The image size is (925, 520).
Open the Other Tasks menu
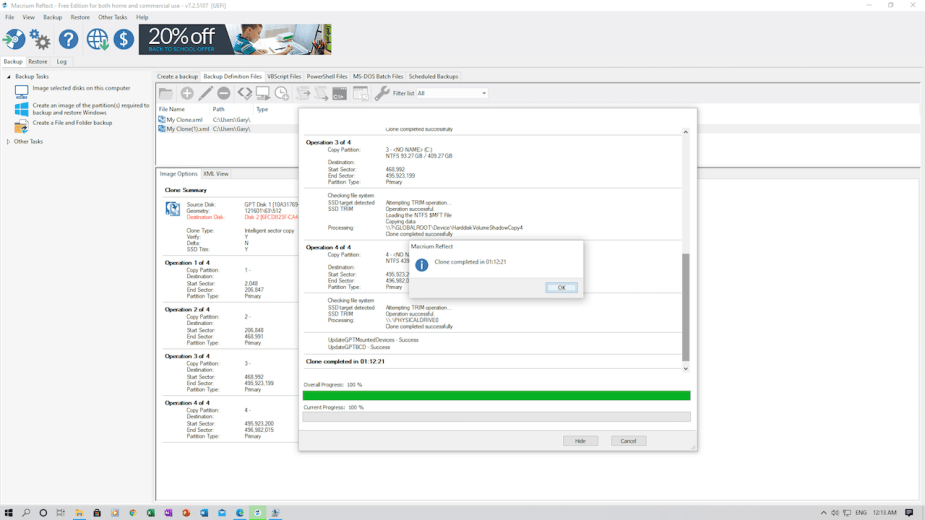point(112,17)
